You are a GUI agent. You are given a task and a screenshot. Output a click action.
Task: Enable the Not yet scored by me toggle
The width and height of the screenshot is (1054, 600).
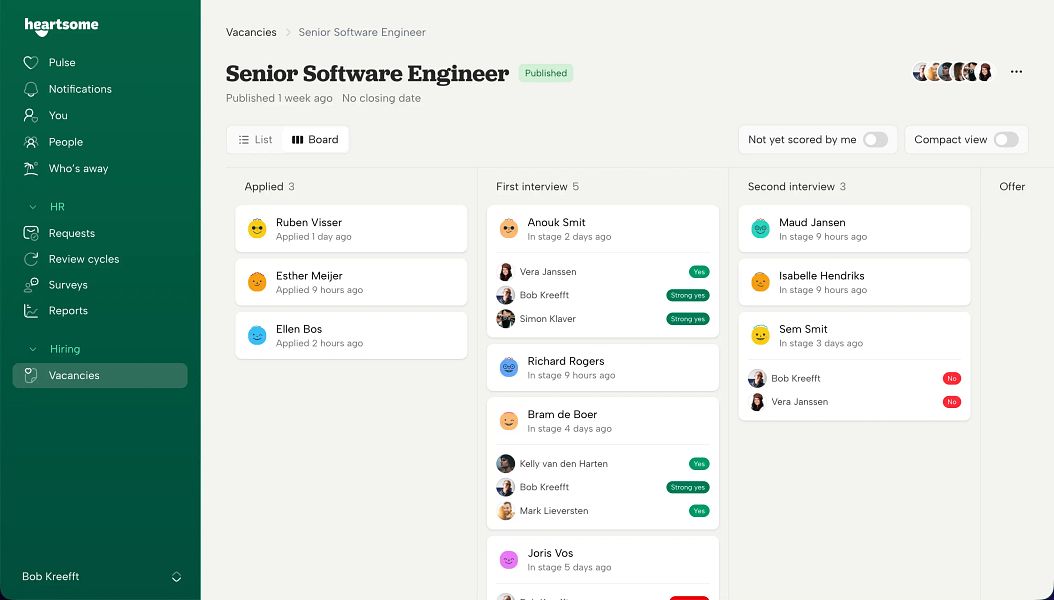(875, 140)
